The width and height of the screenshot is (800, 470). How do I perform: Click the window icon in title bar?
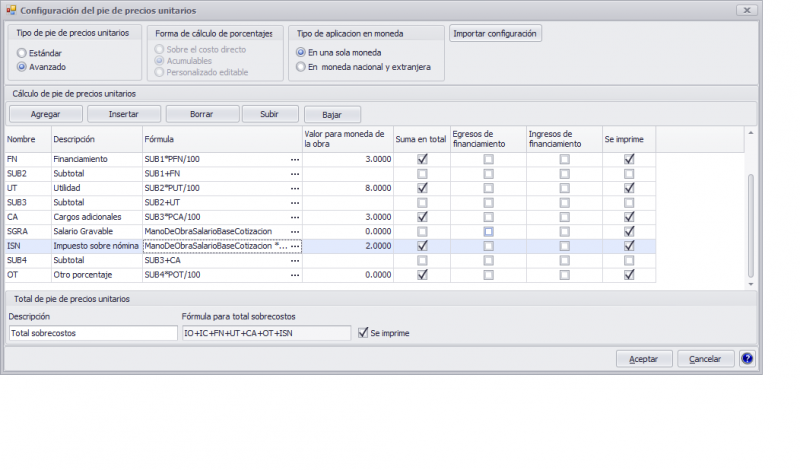pyautogui.click(x=10, y=9)
